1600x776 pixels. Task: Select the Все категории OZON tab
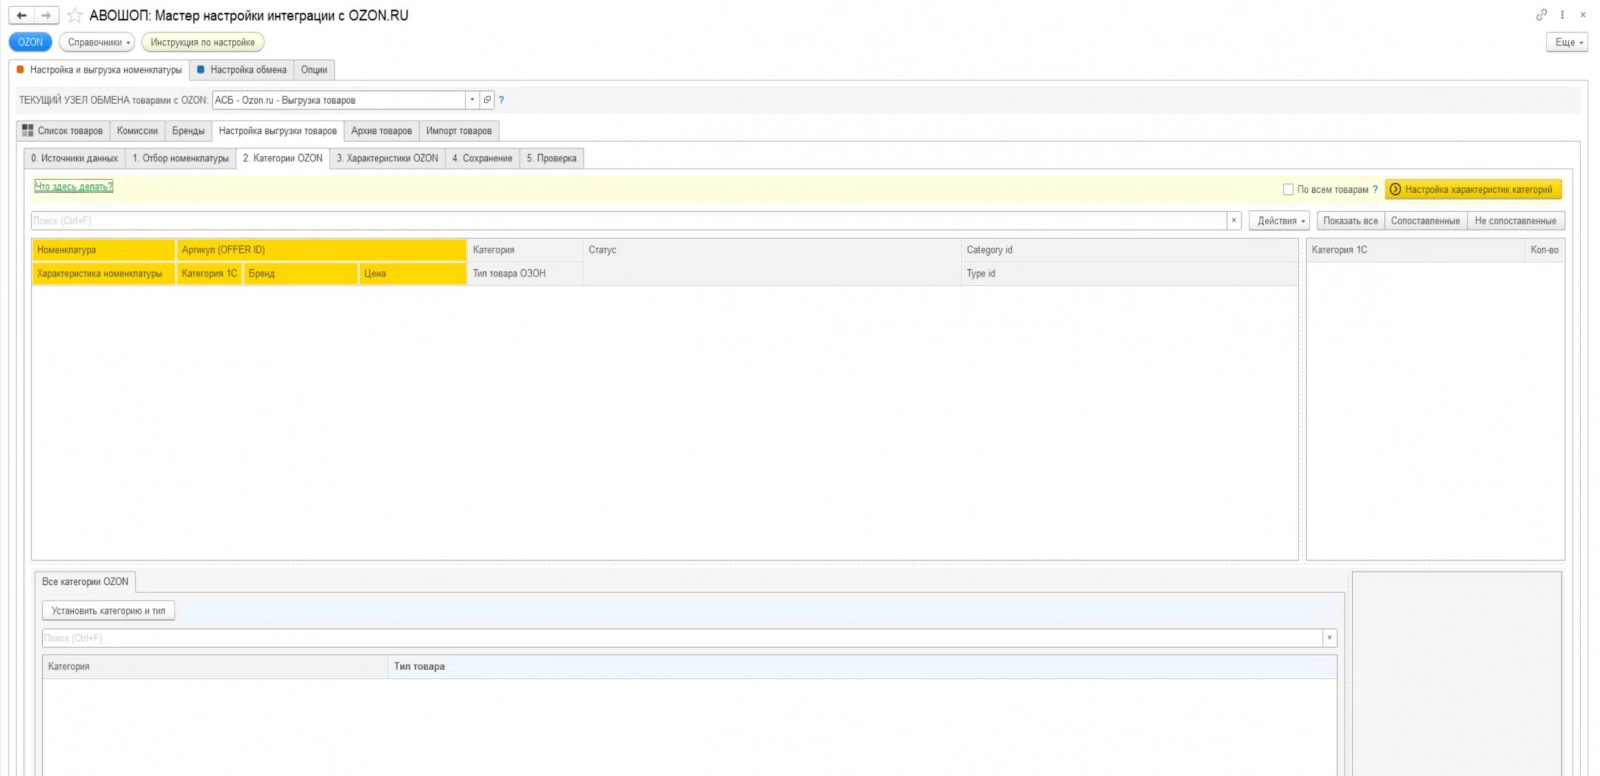click(85, 581)
